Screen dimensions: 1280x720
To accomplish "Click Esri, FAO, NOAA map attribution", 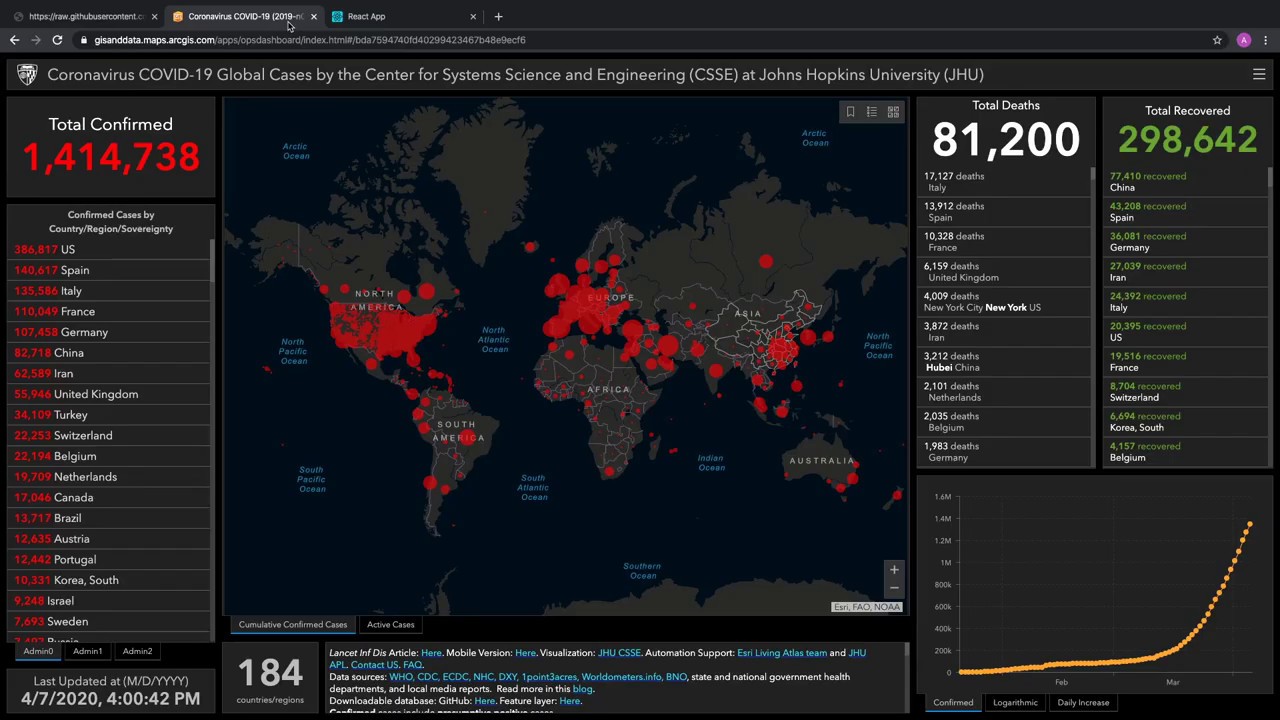I will pyautogui.click(x=867, y=607).
